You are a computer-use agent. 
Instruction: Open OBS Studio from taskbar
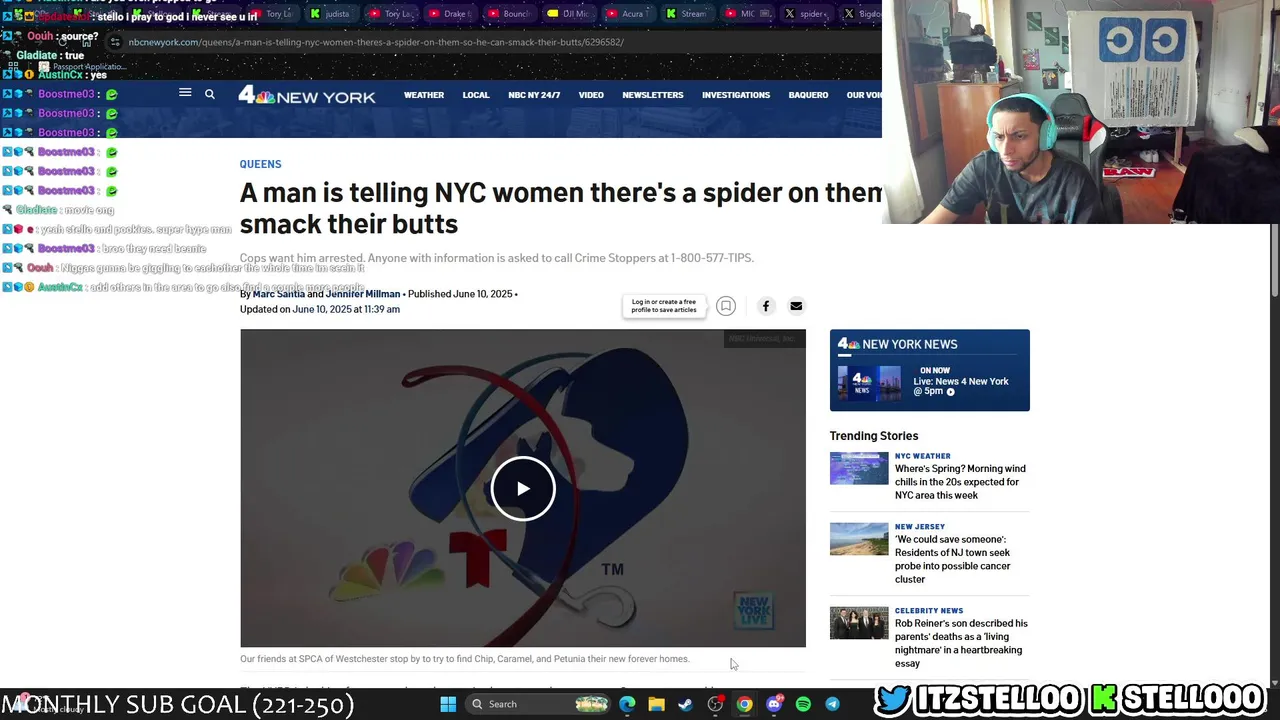point(715,704)
